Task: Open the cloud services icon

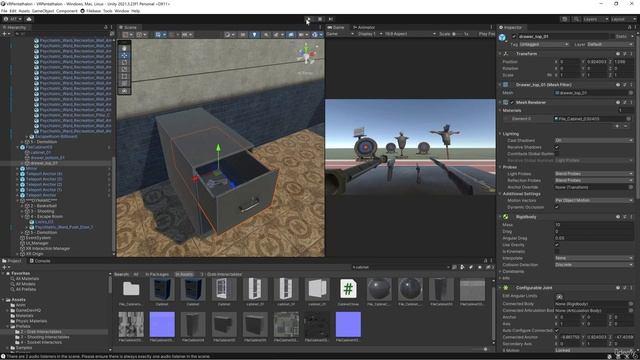Action: (x=29, y=19)
